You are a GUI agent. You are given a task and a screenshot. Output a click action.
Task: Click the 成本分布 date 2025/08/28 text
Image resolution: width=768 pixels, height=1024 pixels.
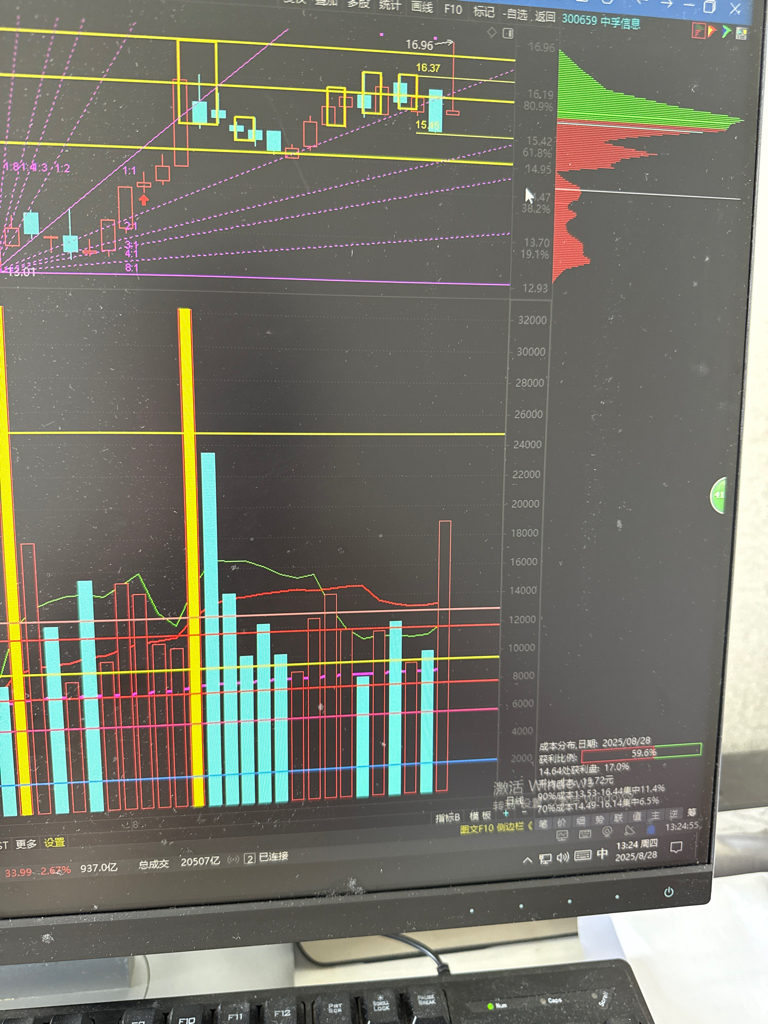[594, 743]
